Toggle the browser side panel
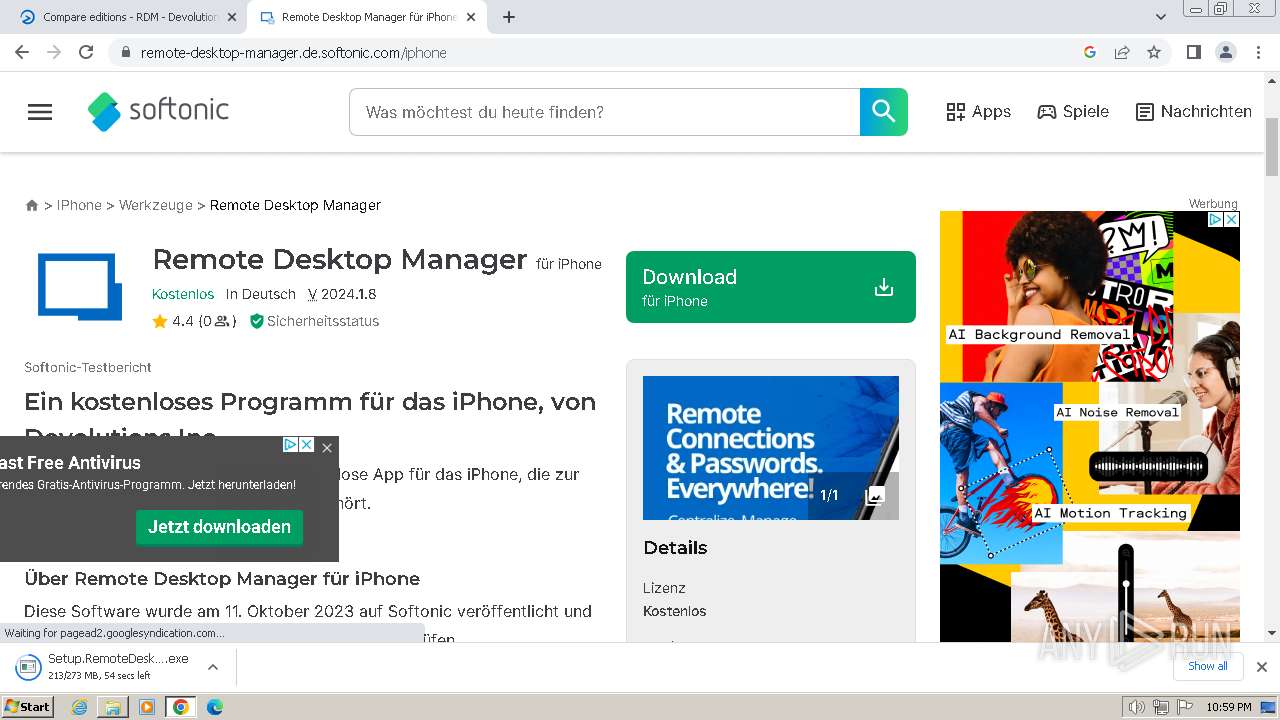The height and width of the screenshot is (720, 1280). (x=1193, y=52)
